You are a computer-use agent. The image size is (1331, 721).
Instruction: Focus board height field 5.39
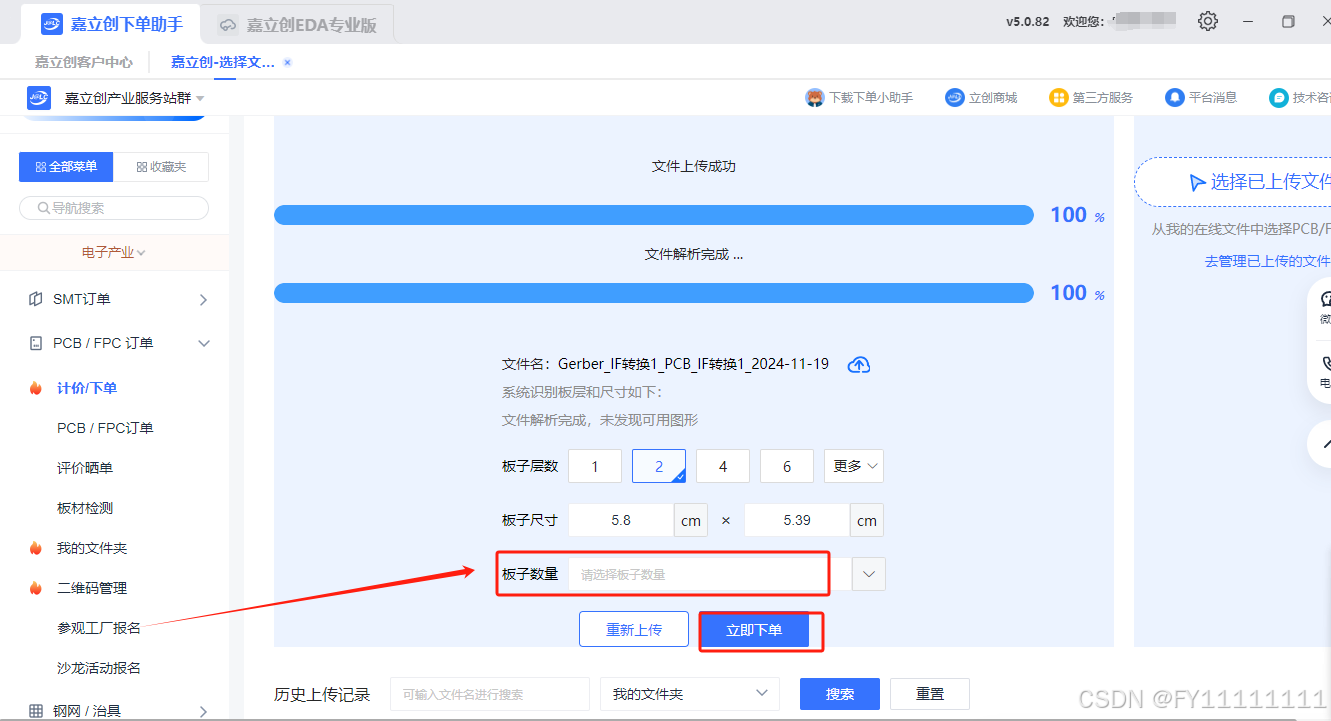coord(797,520)
